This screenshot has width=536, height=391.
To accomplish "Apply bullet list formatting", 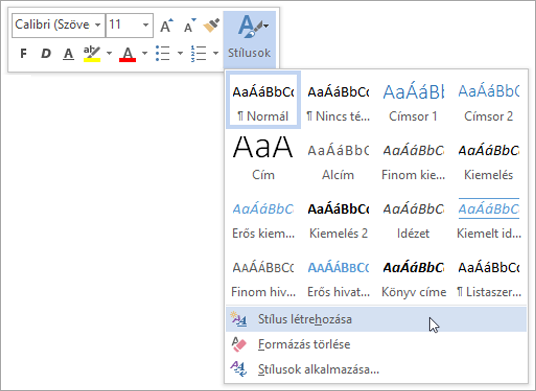I will pyautogui.click(x=163, y=53).
